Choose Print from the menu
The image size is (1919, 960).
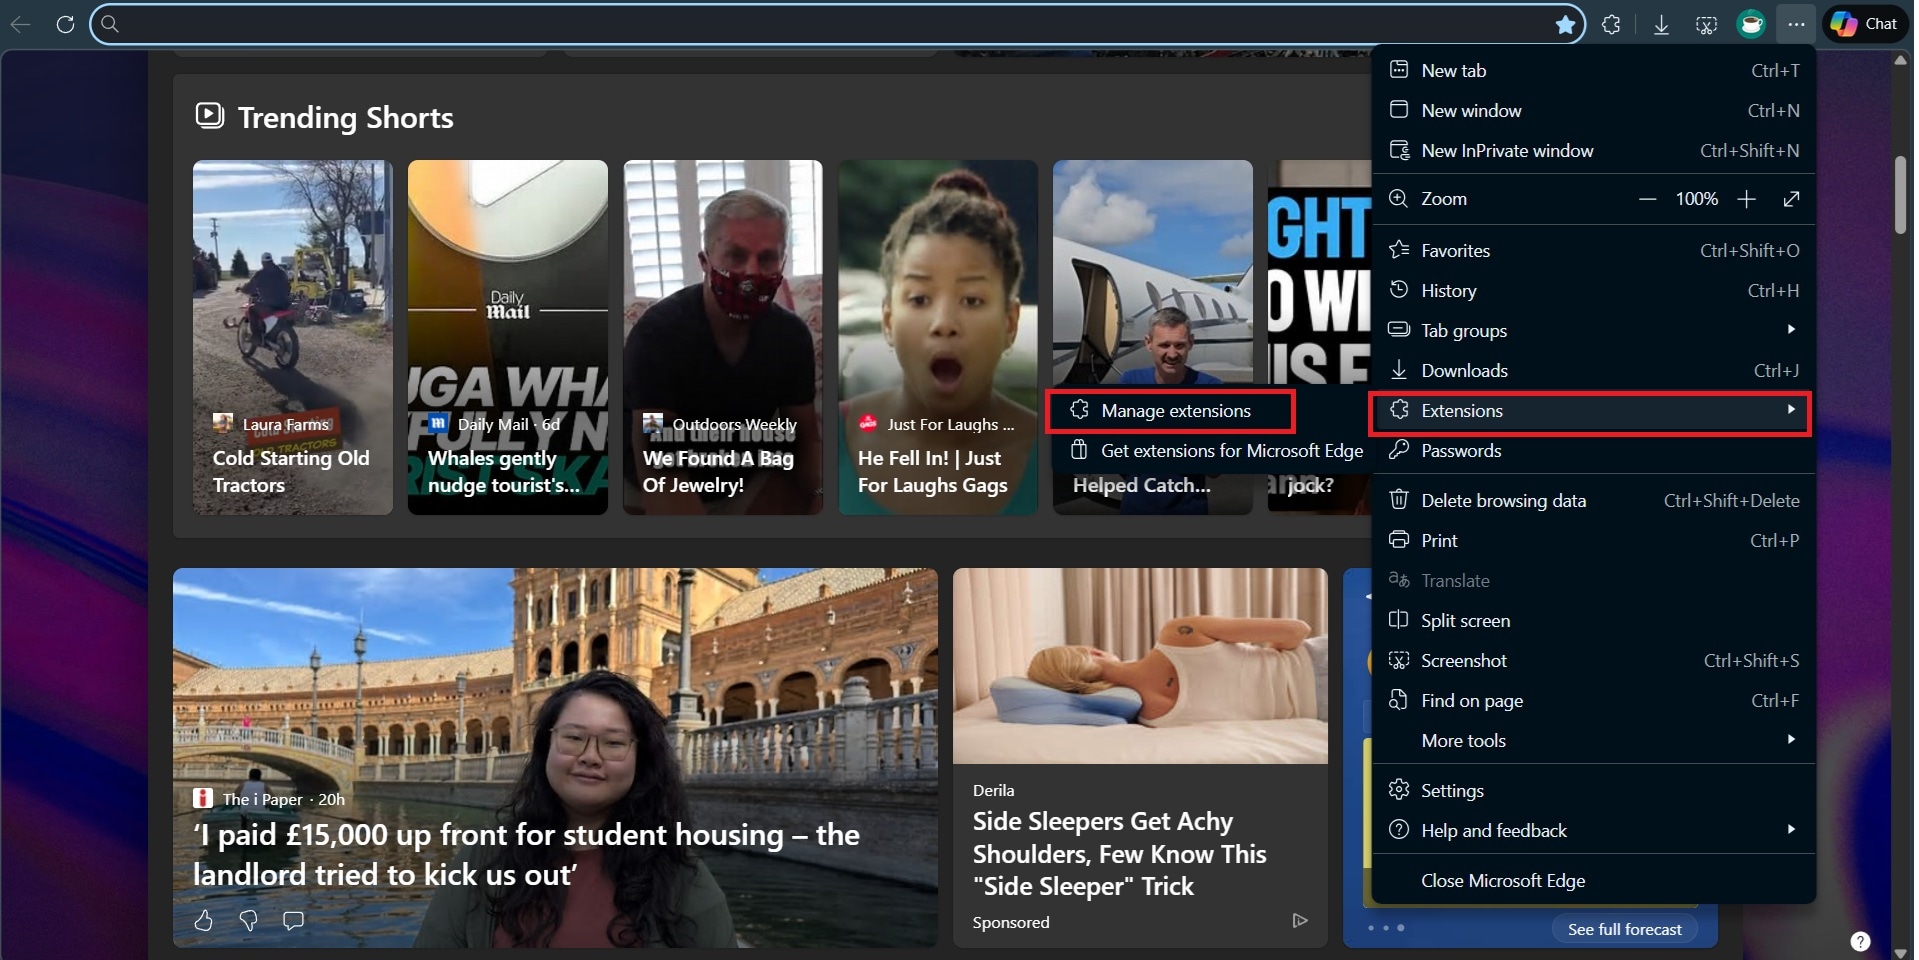coord(1593,540)
